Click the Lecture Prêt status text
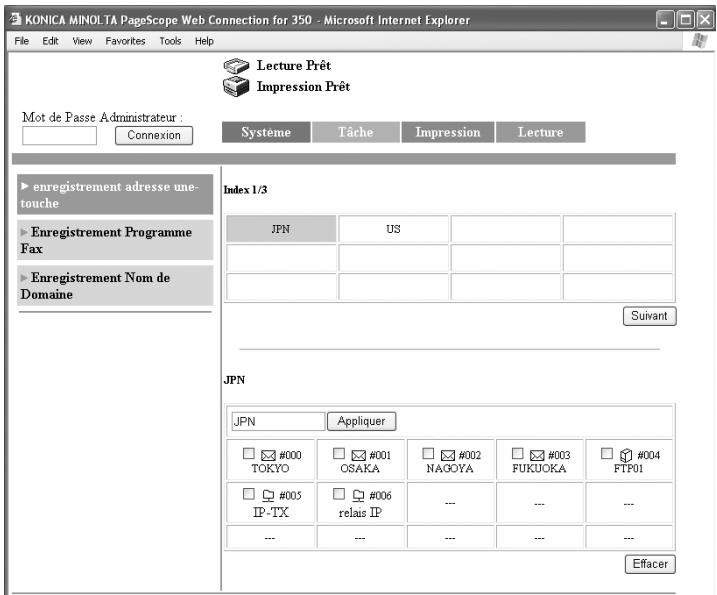 coord(294,65)
